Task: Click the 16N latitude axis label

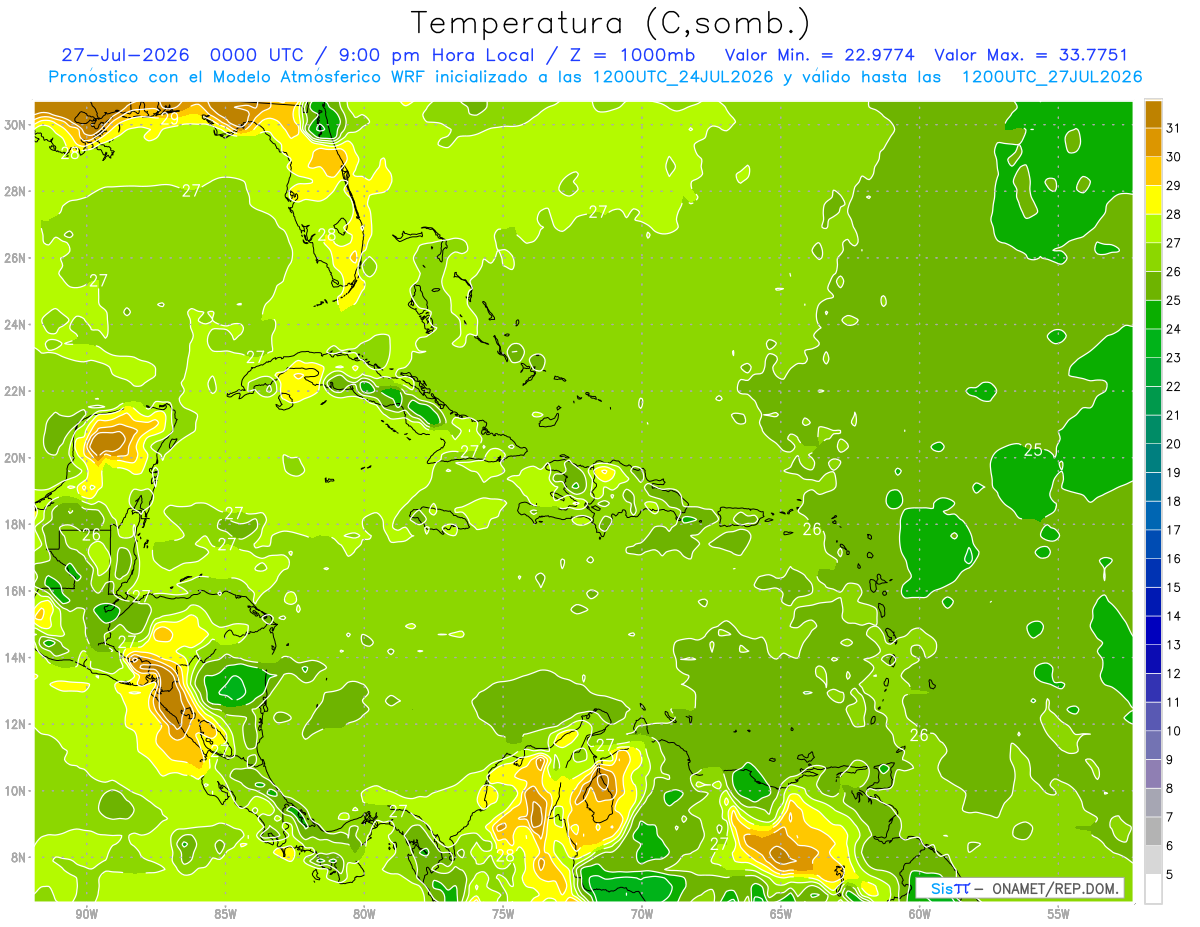Action: (16, 590)
